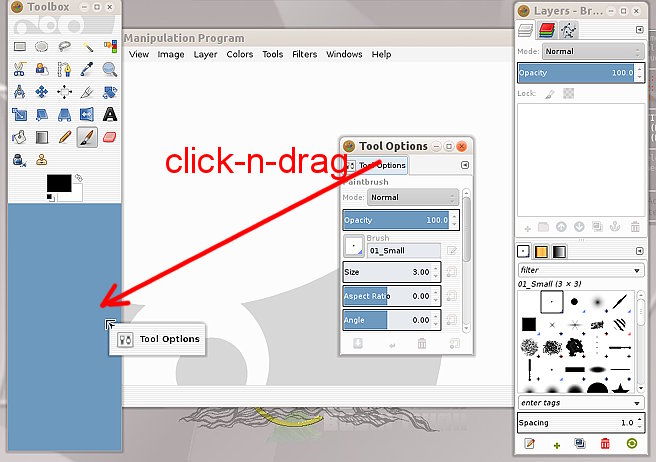The width and height of the screenshot is (656, 462).
Task: Select the Ink tool
Action: point(19,159)
